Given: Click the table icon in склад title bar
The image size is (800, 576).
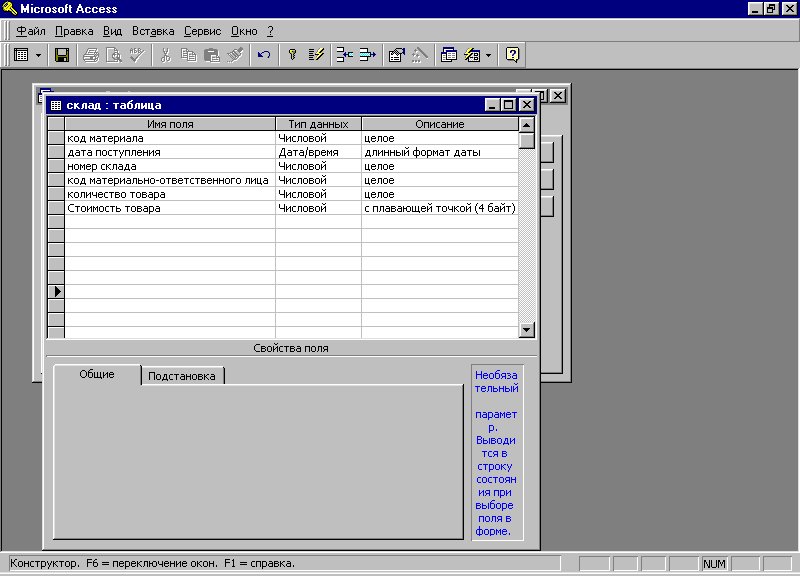Looking at the screenshot, I should pos(56,106).
